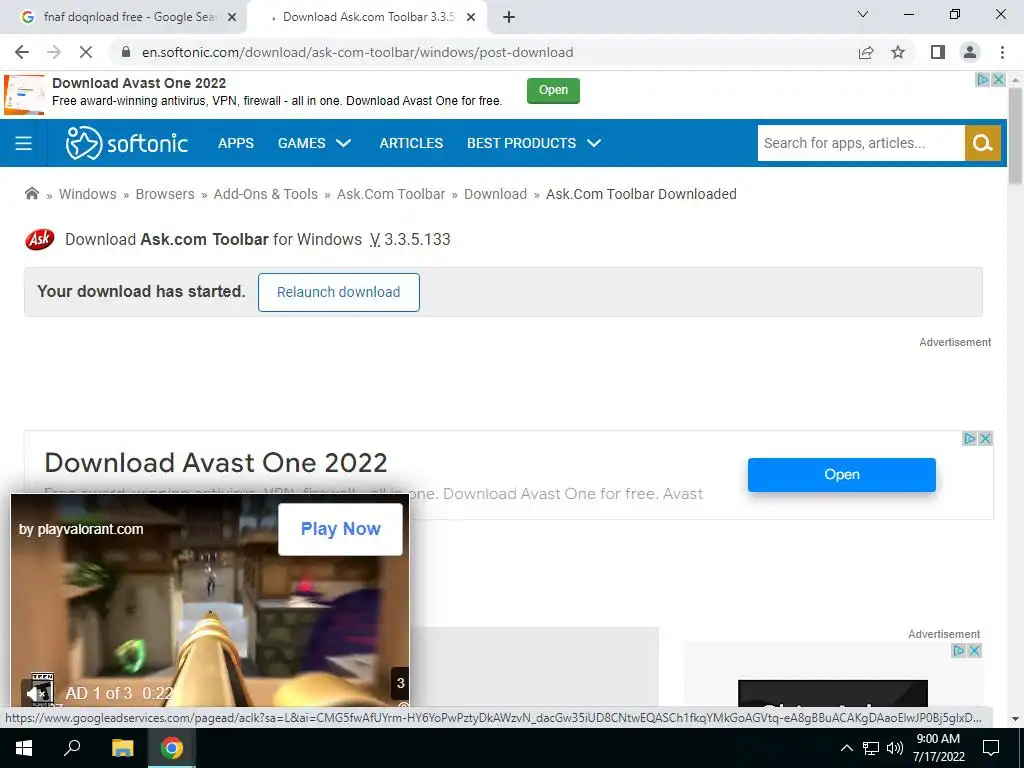The height and width of the screenshot is (768, 1024).
Task: Bookmark this page with star icon
Action: 898,52
